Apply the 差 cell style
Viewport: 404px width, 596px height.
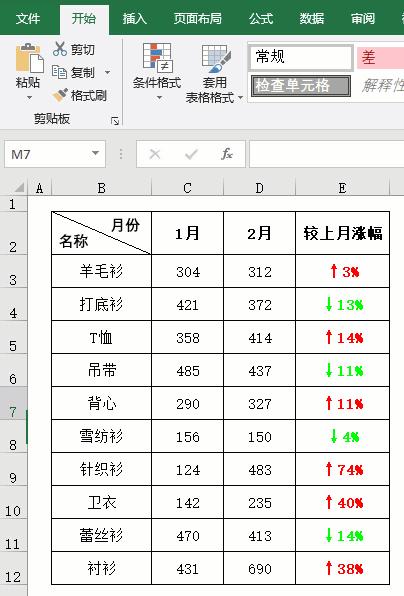coord(380,57)
